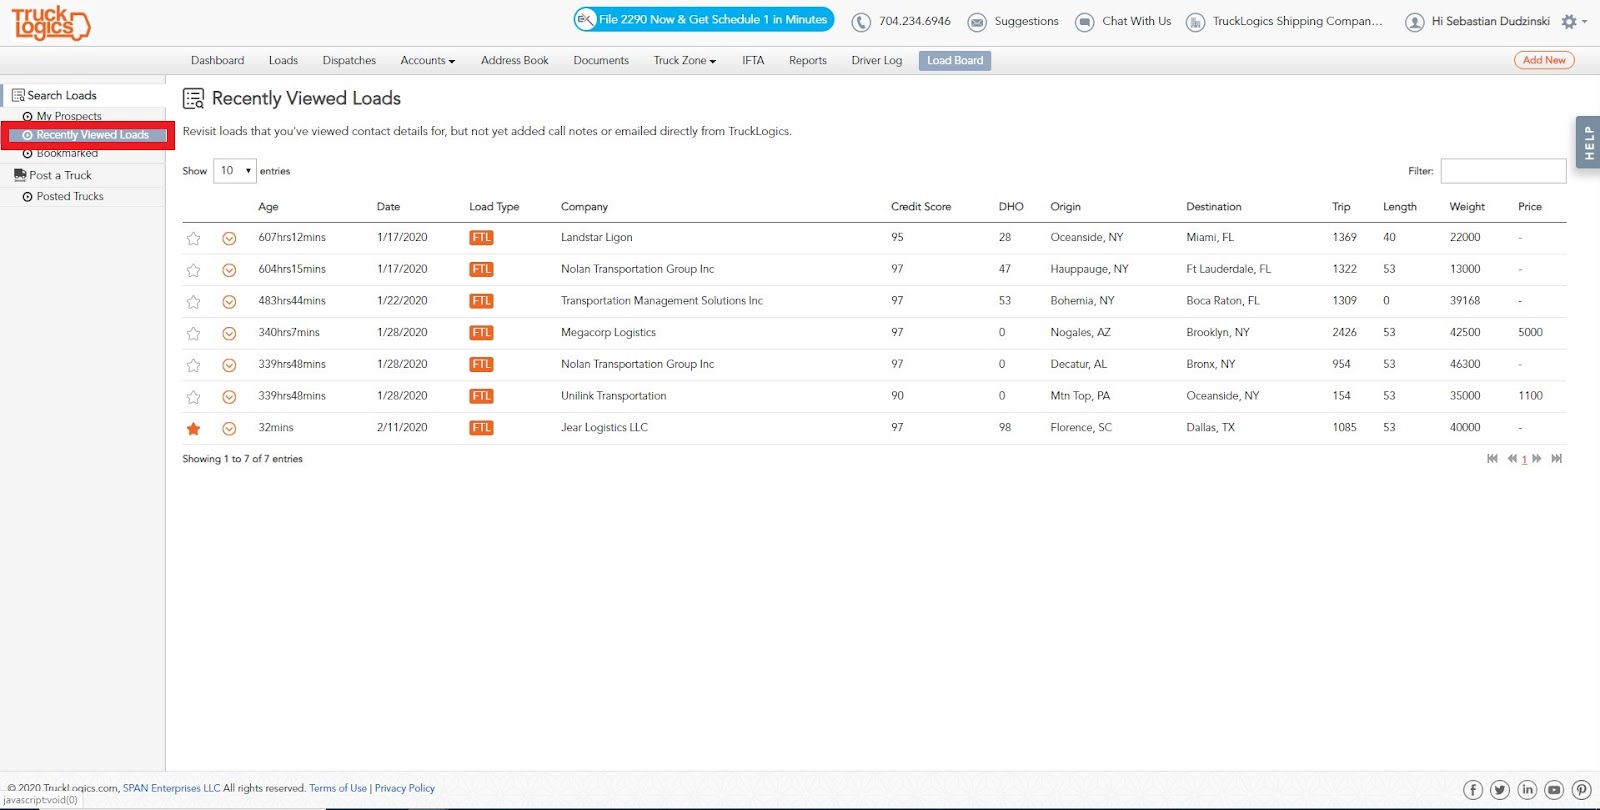1600x810 pixels.
Task: Open the IFTA menu item
Action: click(x=753, y=61)
